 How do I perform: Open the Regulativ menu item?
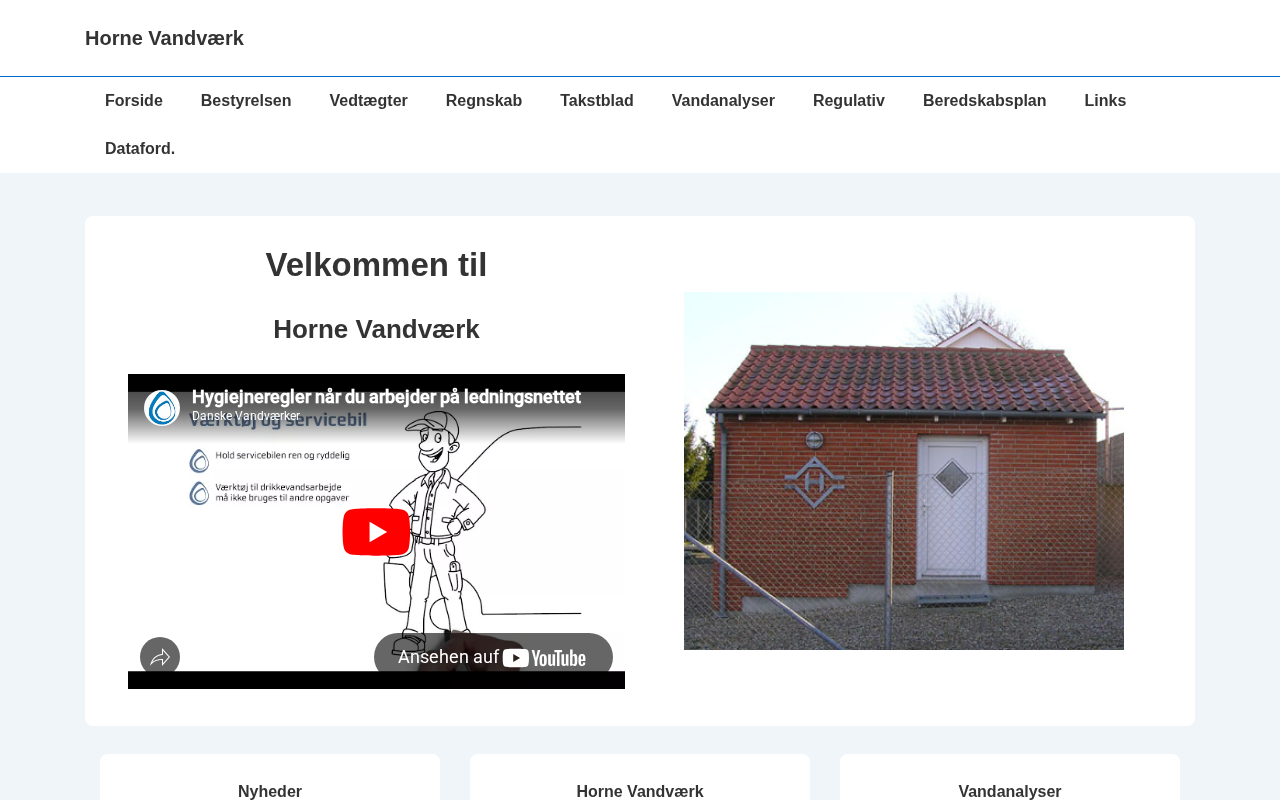pyautogui.click(x=849, y=101)
